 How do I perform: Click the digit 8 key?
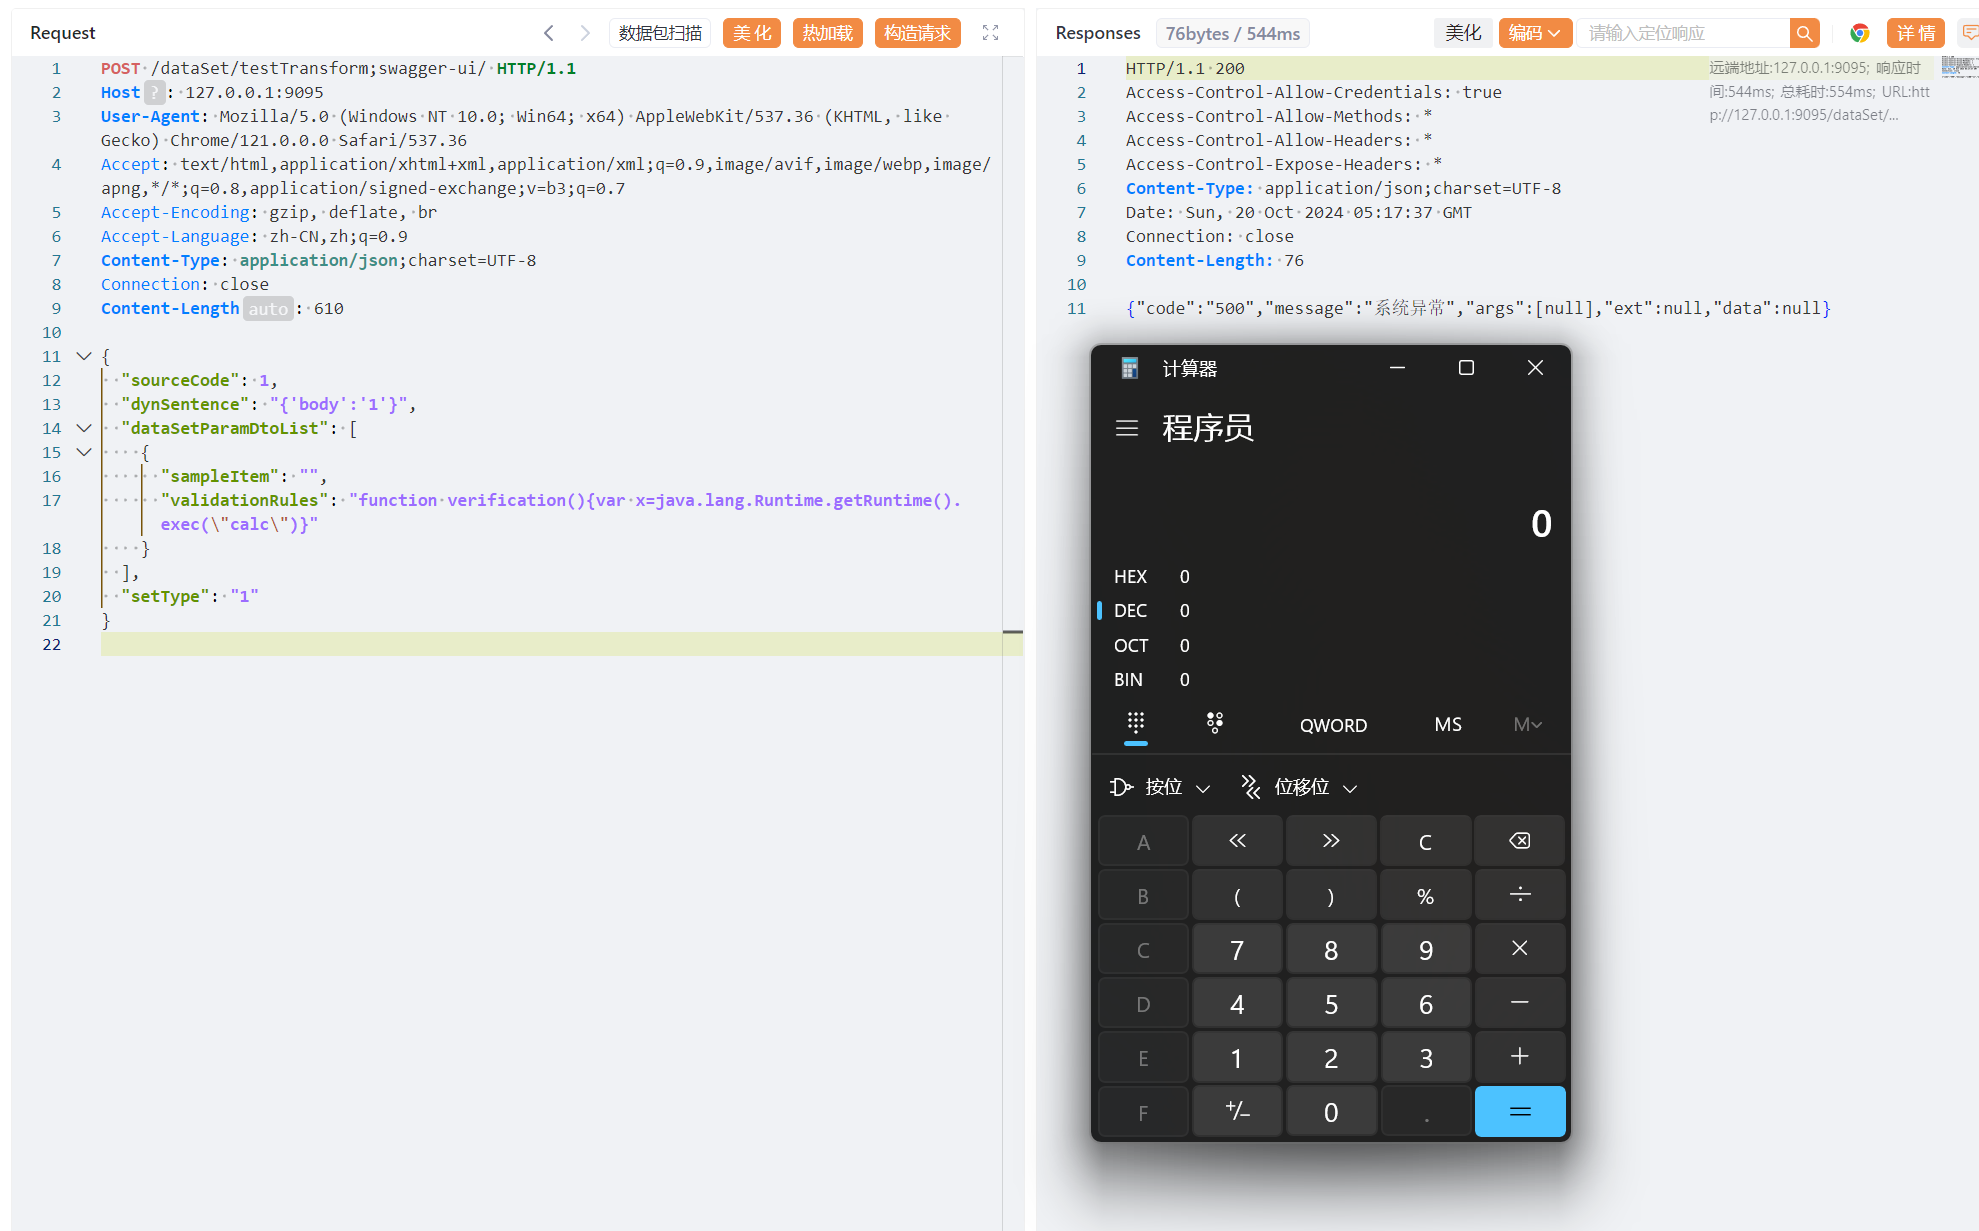(1331, 949)
